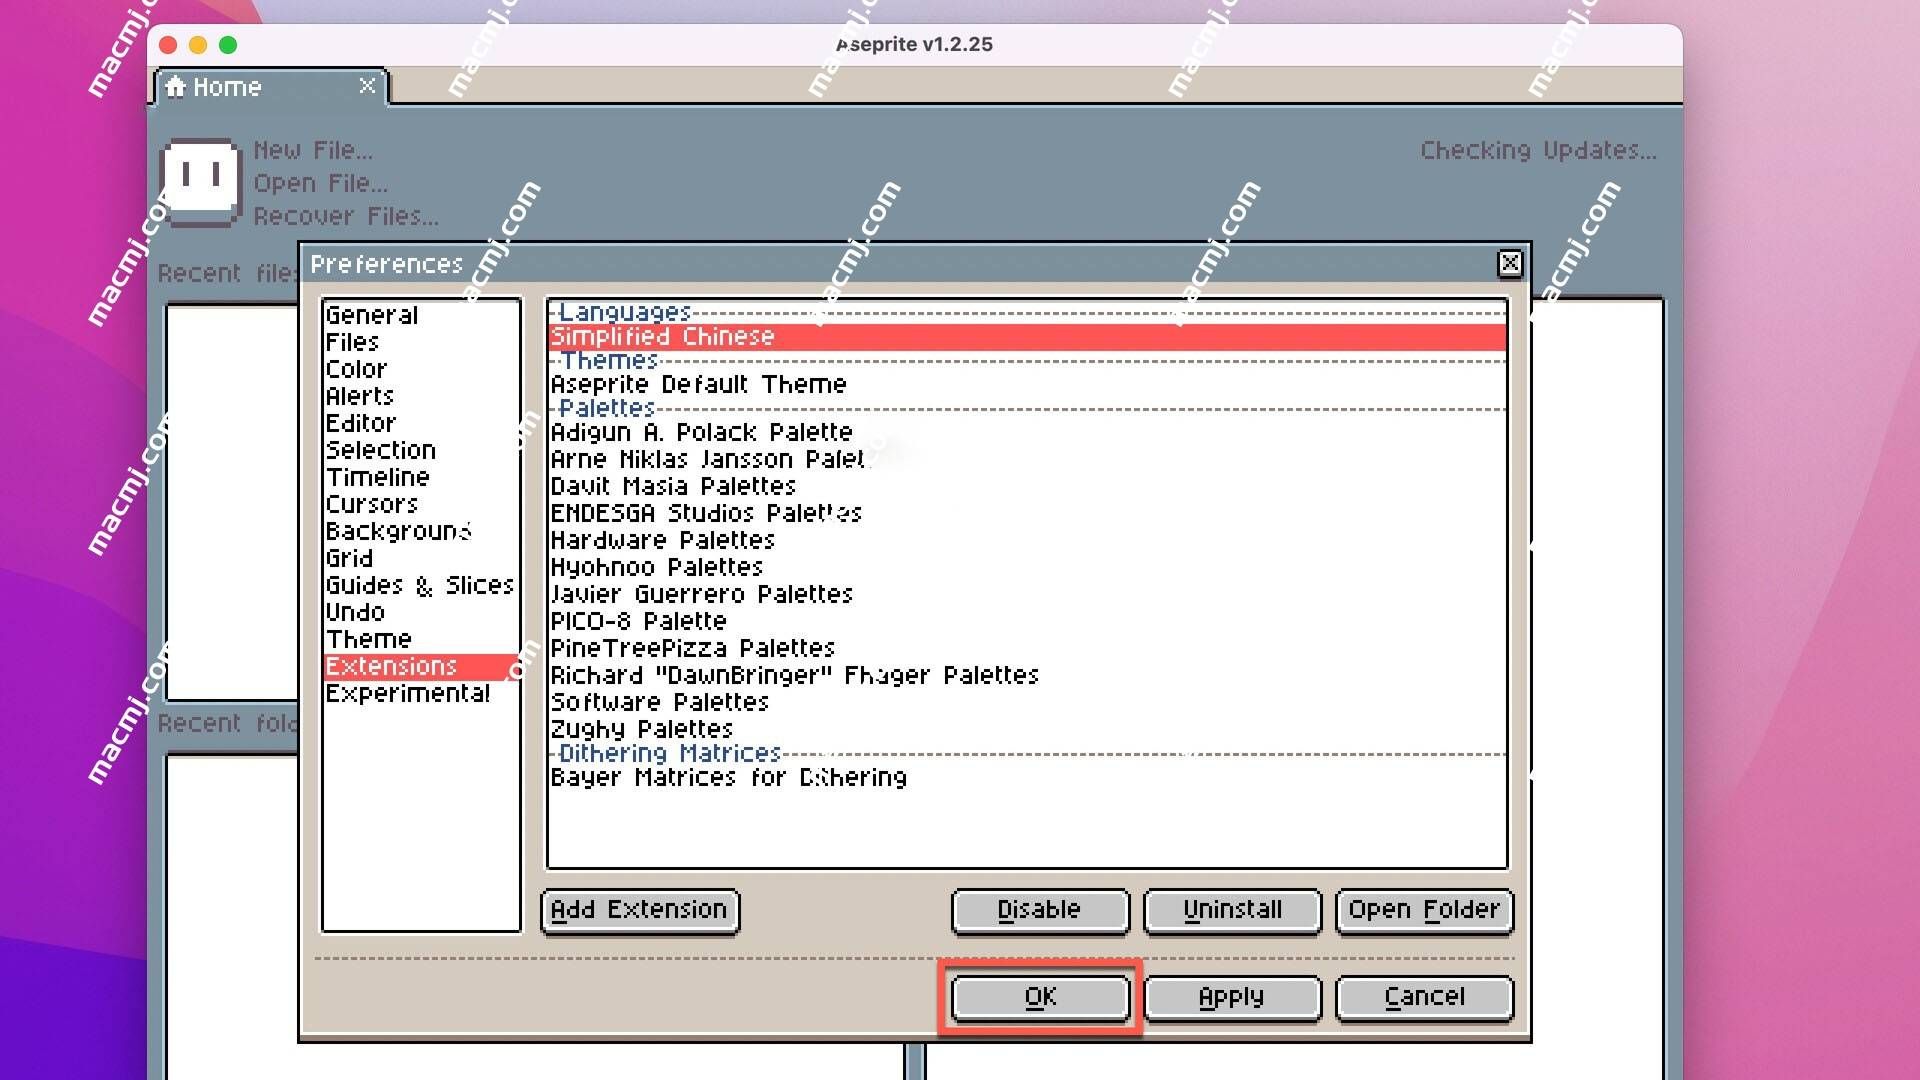
Task: Click New File... link on Home
Action: (313, 150)
